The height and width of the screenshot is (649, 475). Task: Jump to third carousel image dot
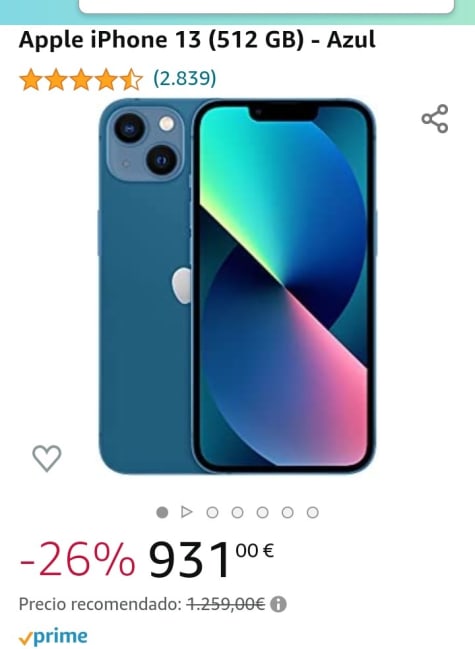212,512
